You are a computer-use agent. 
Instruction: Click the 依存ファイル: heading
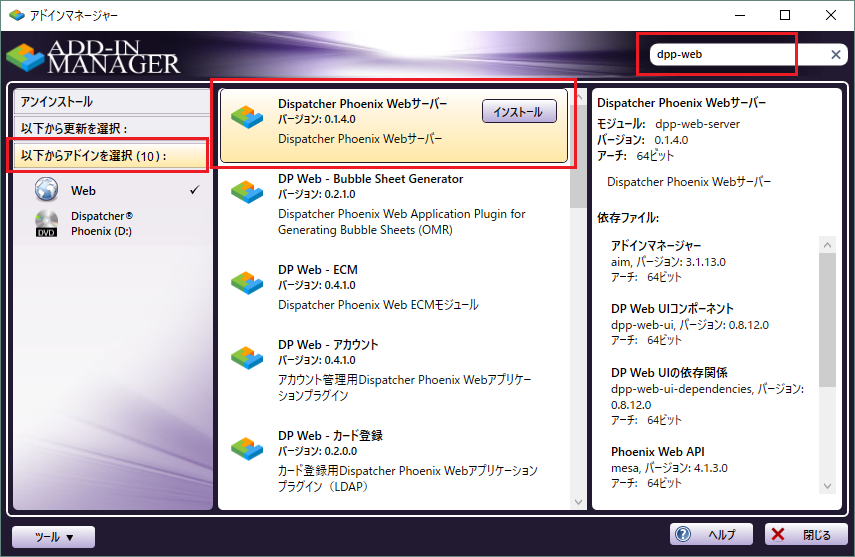tap(628, 218)
